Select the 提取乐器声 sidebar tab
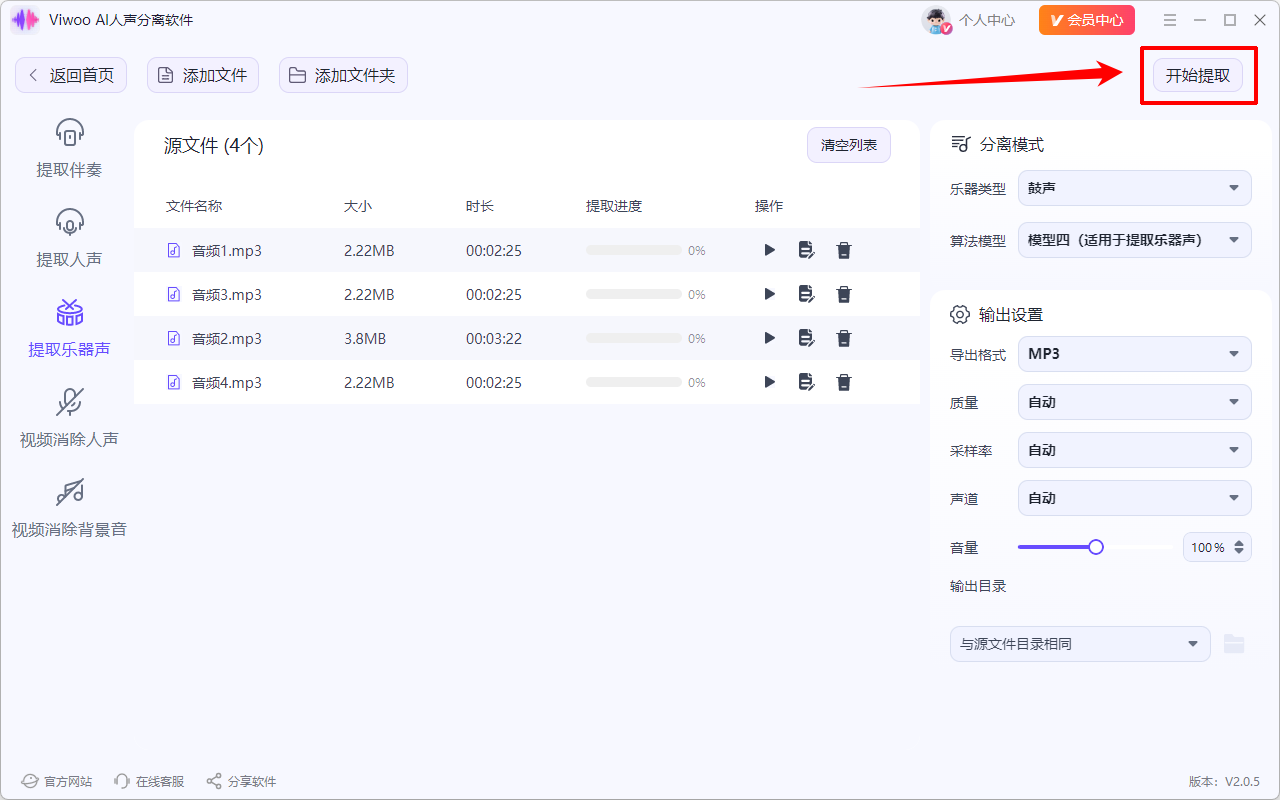This screenshot has height=800, width=1280. [69, 328]
